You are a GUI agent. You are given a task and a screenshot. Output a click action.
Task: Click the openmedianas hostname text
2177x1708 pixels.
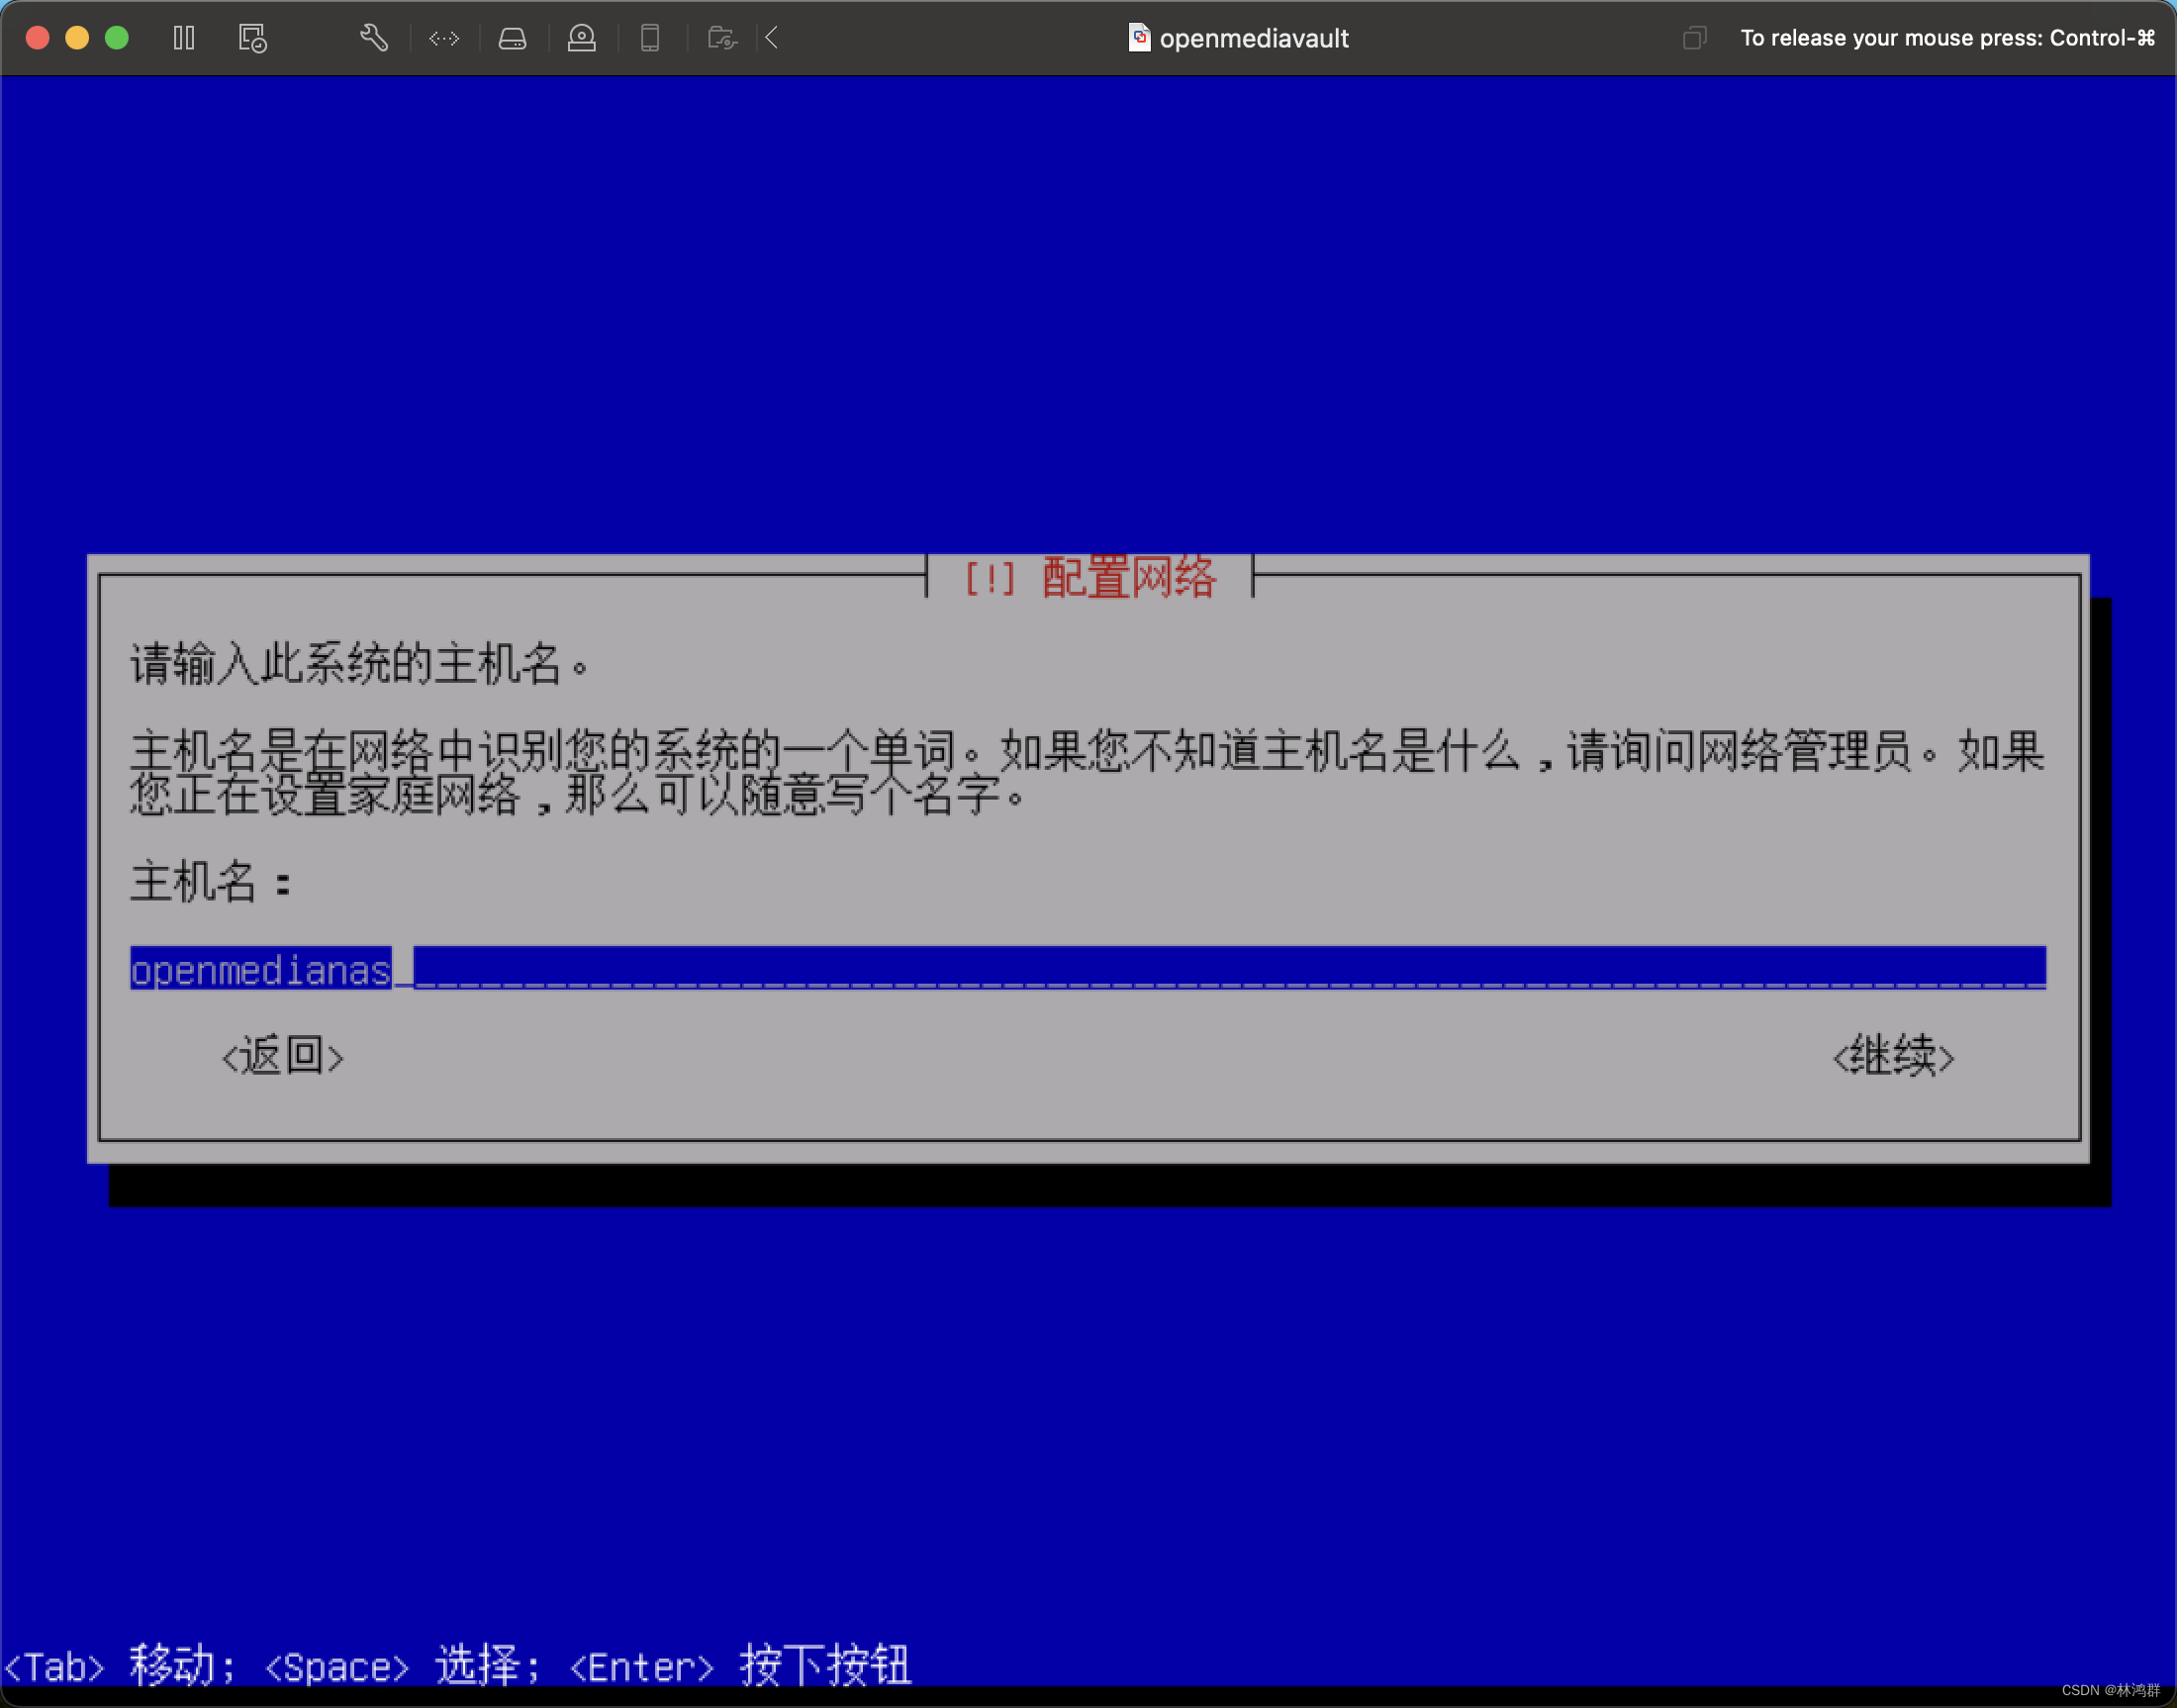[261, 969]
